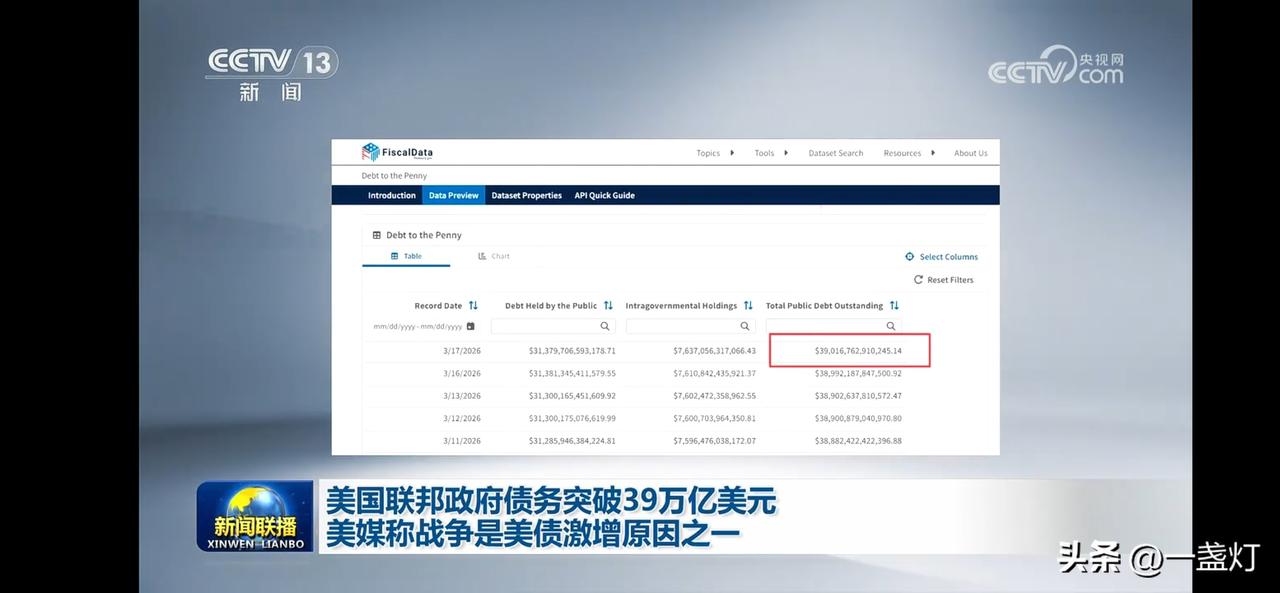Click the $39,016,762,910,245.14 total debt cell
This screenshot has height=593, width=1280.
point(858,351)
